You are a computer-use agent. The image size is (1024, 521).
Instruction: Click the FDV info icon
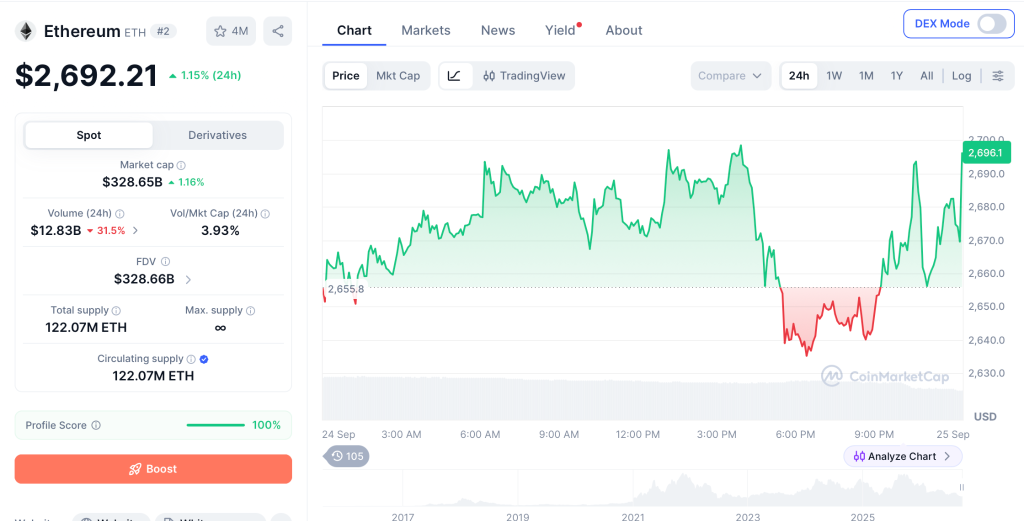pyautogui.click(x=165, y=262)
